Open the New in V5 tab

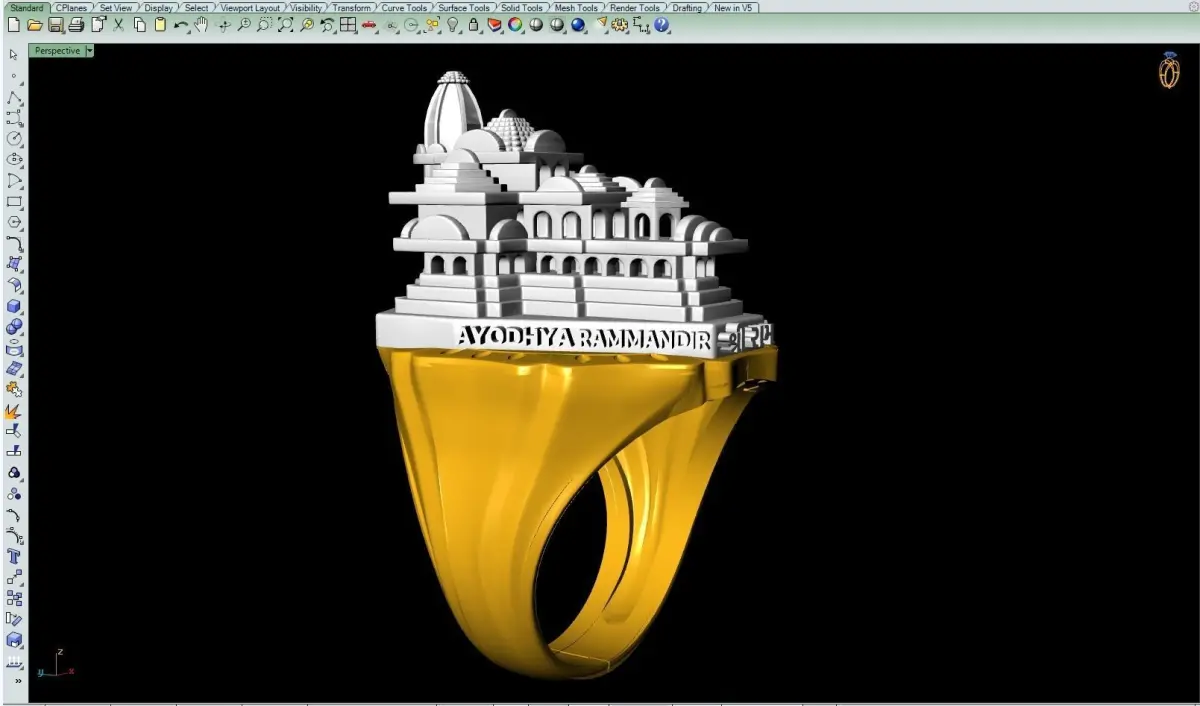tap(733, 7)
